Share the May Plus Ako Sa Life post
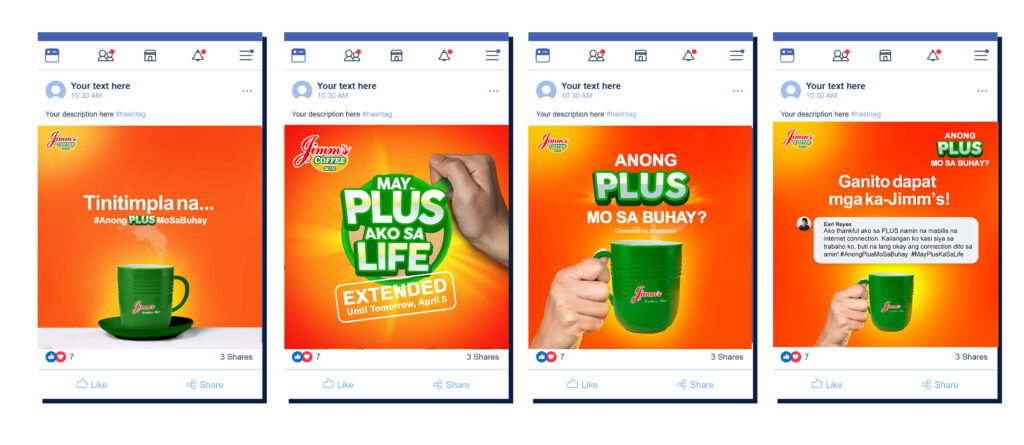Viewport: 1024px width, 445px height. tap(451, 384)
